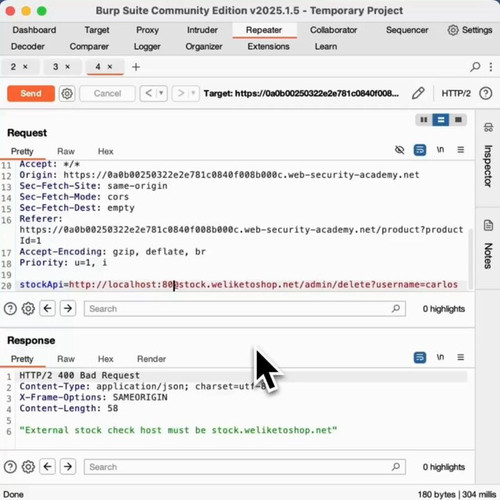This screenshot has width=500, height=500.
Task: Switch to Repeater tab 3
Action: click(x=56, y=67)
